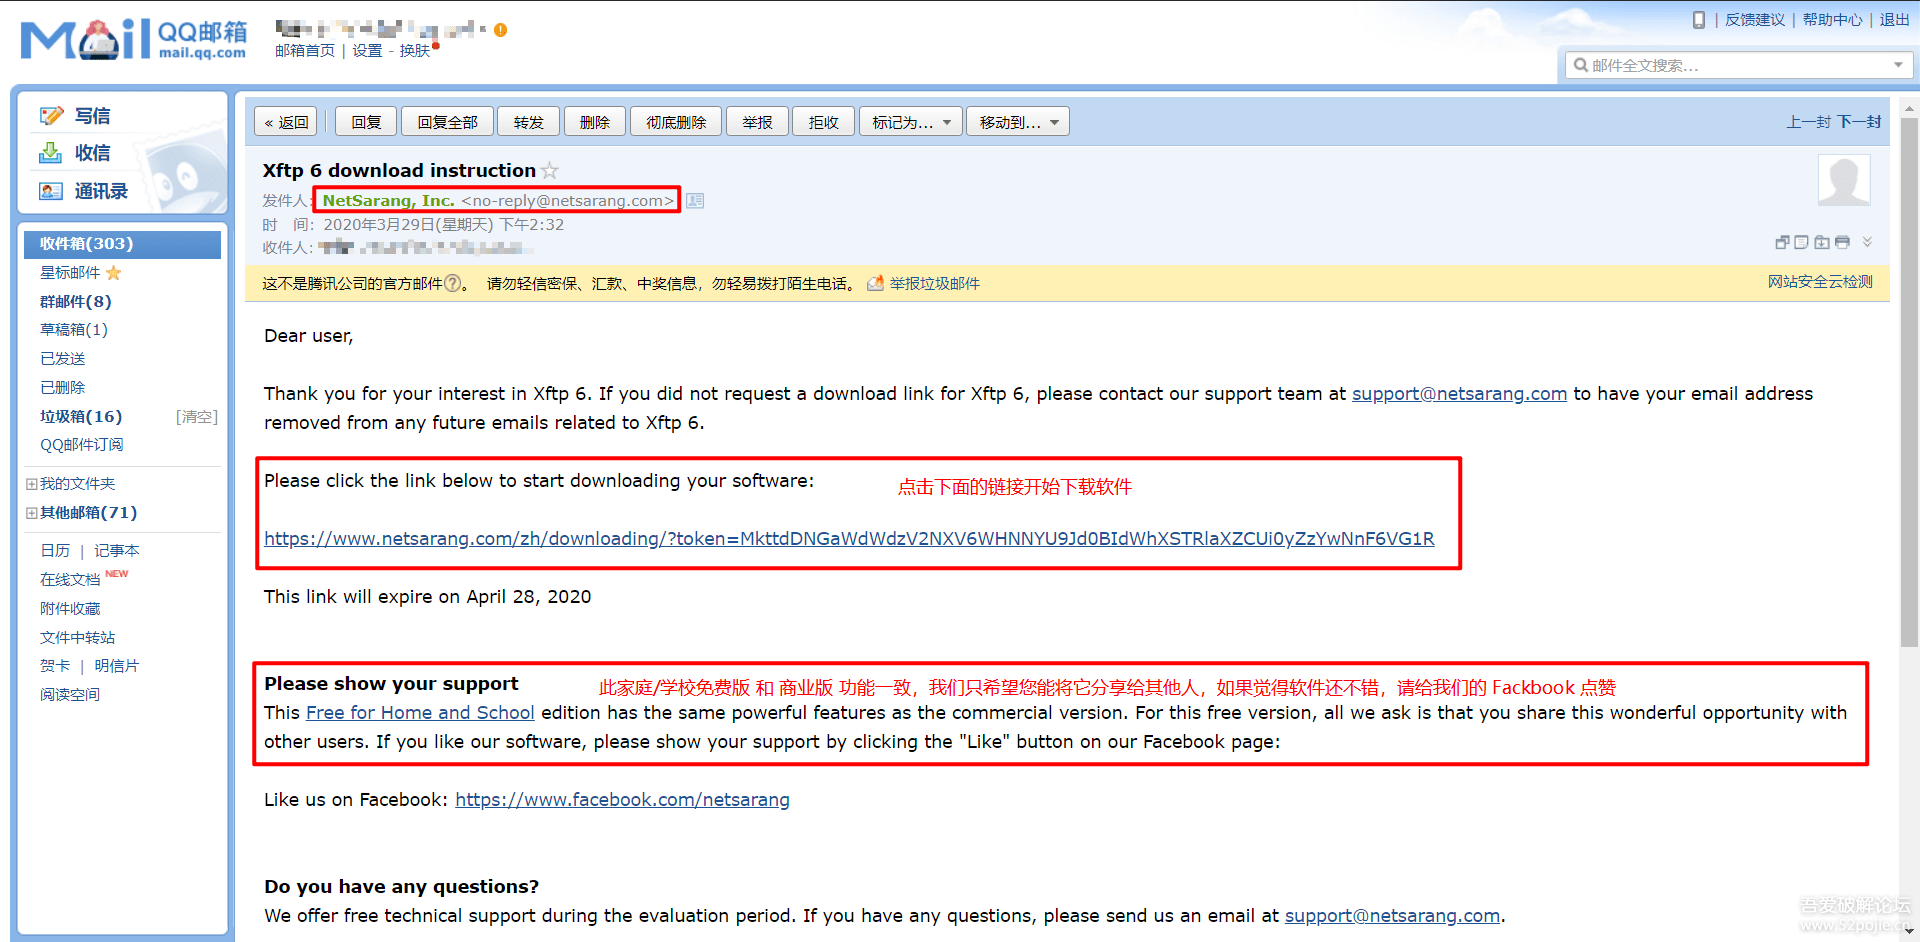Open 草稿箱(1) drafts folder

point(74,330)
